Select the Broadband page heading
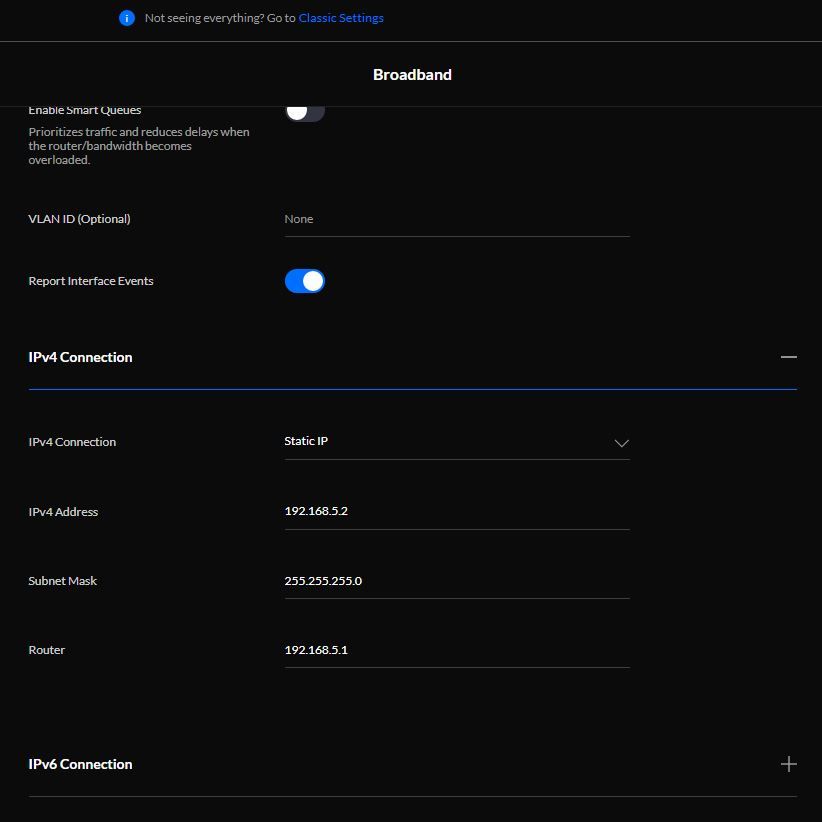The image size is (822, 822). point(411,74)
